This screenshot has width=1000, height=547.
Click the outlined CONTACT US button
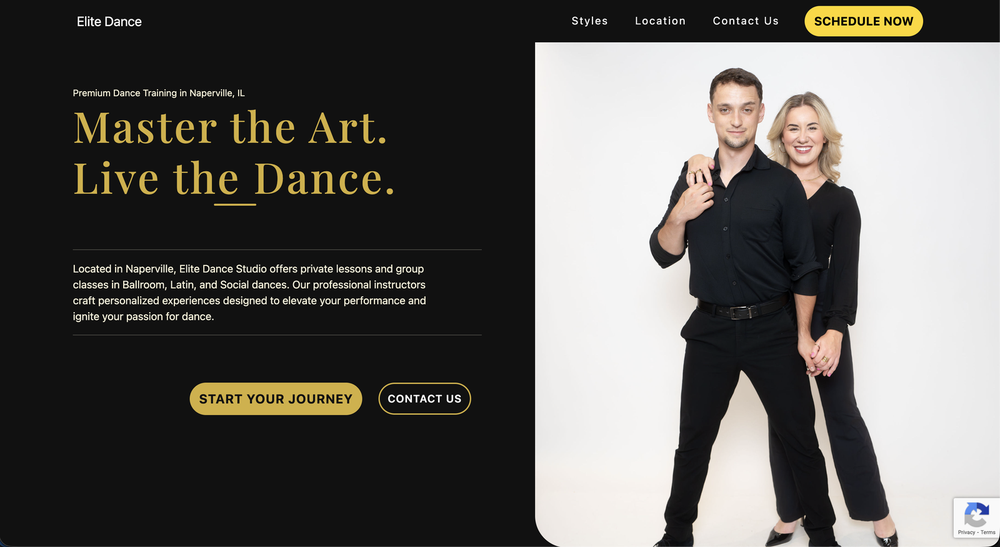(x=425, y=399)
